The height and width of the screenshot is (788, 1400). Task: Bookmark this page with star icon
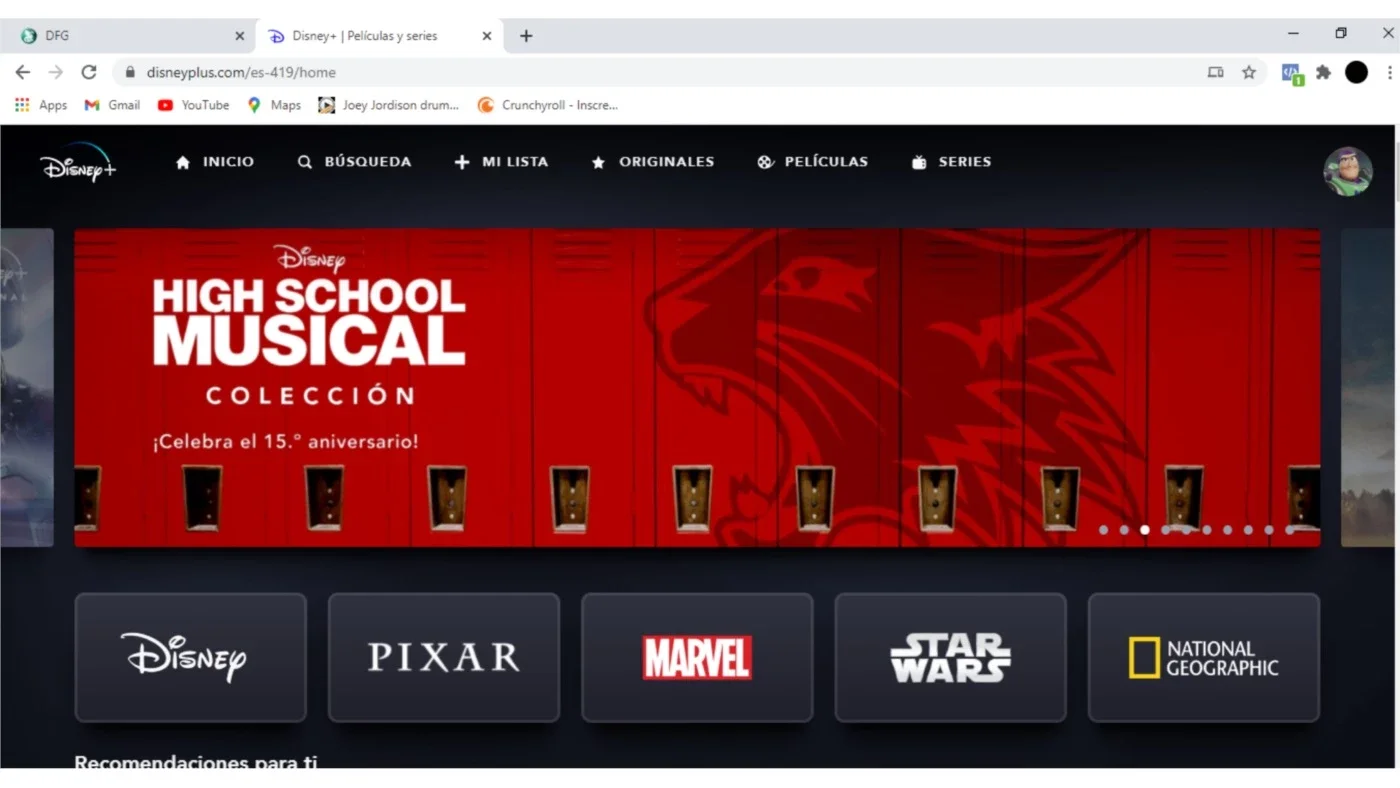(x=1249, y=72)
